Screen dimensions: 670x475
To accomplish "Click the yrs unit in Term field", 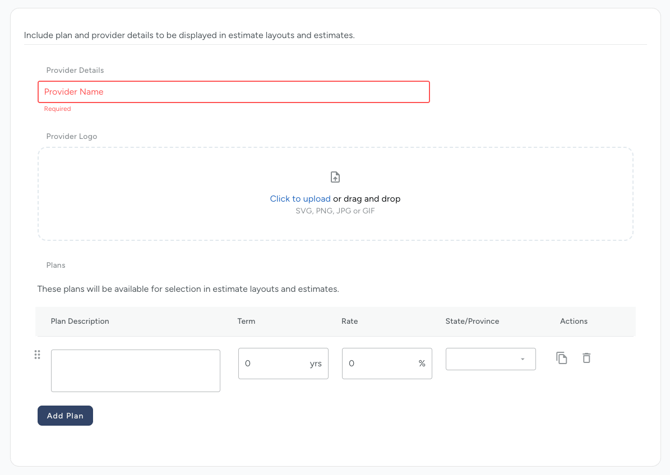I will click(x=316, y=364).
